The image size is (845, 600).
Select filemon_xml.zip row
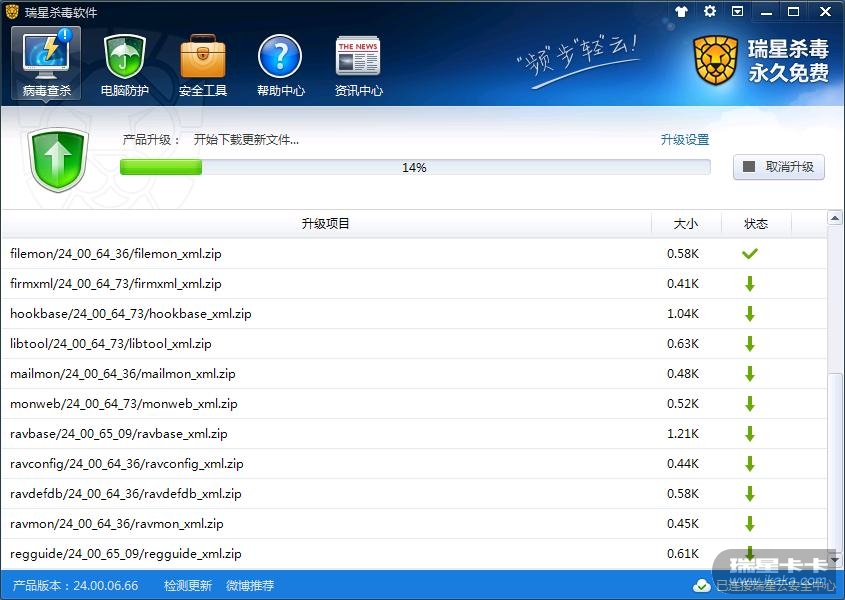(414, 253)
